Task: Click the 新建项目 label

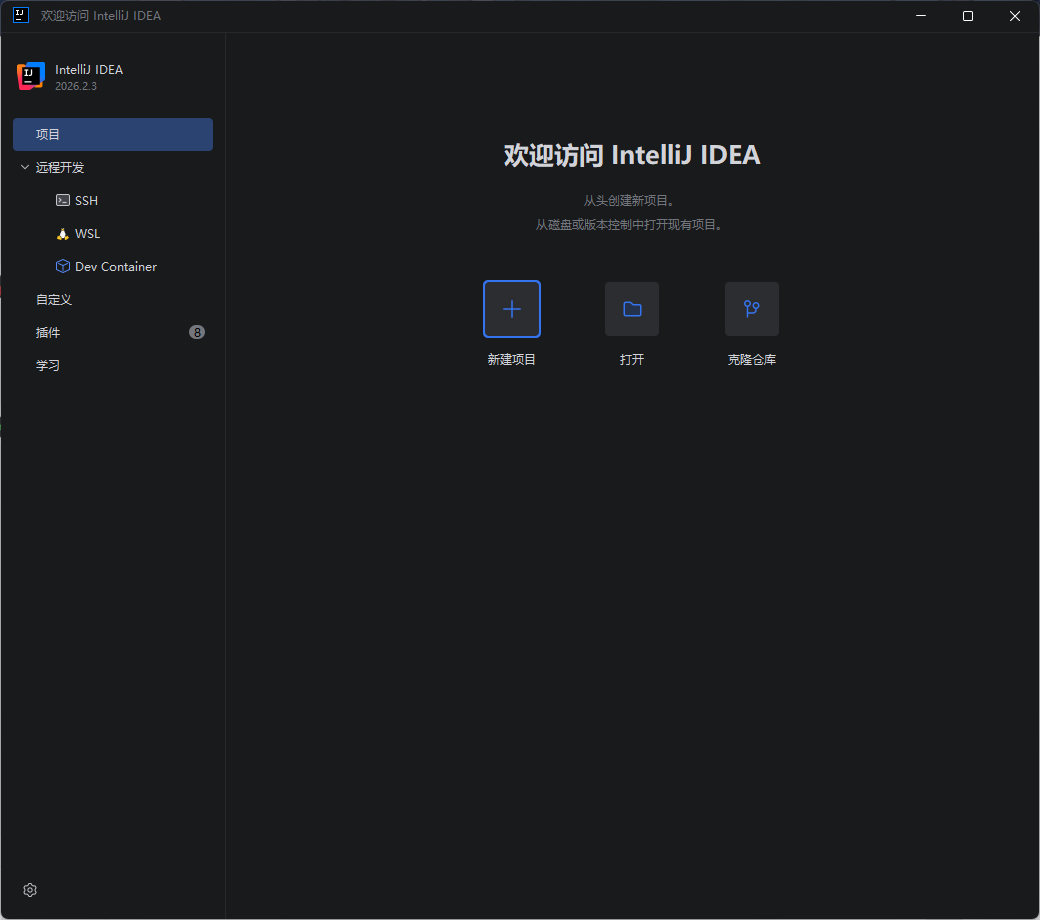Action: click(511, 360)
